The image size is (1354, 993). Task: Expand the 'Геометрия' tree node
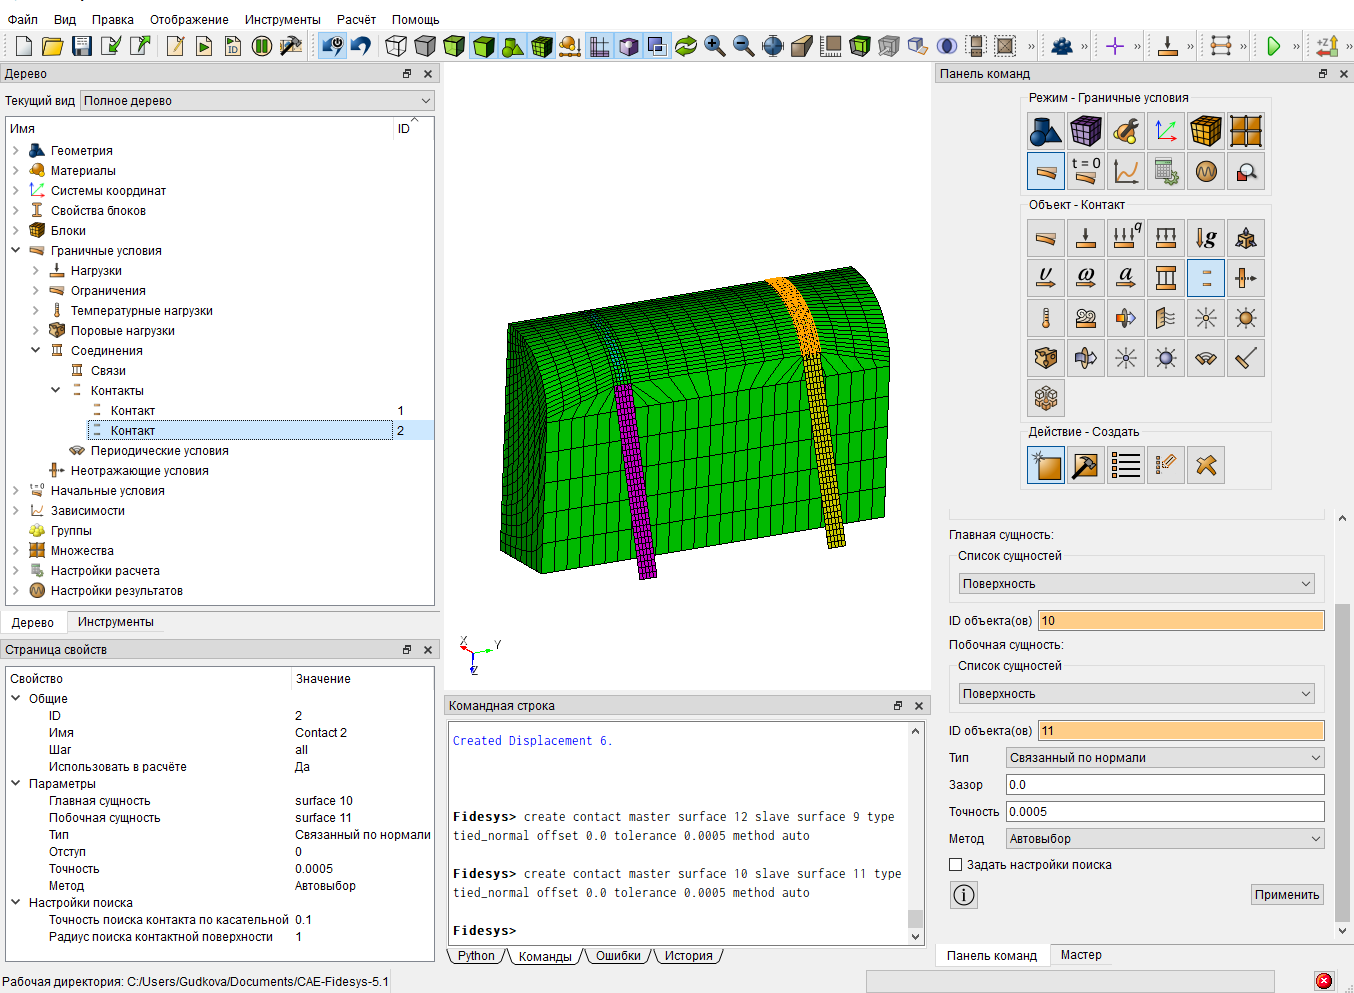pos(15,151)
